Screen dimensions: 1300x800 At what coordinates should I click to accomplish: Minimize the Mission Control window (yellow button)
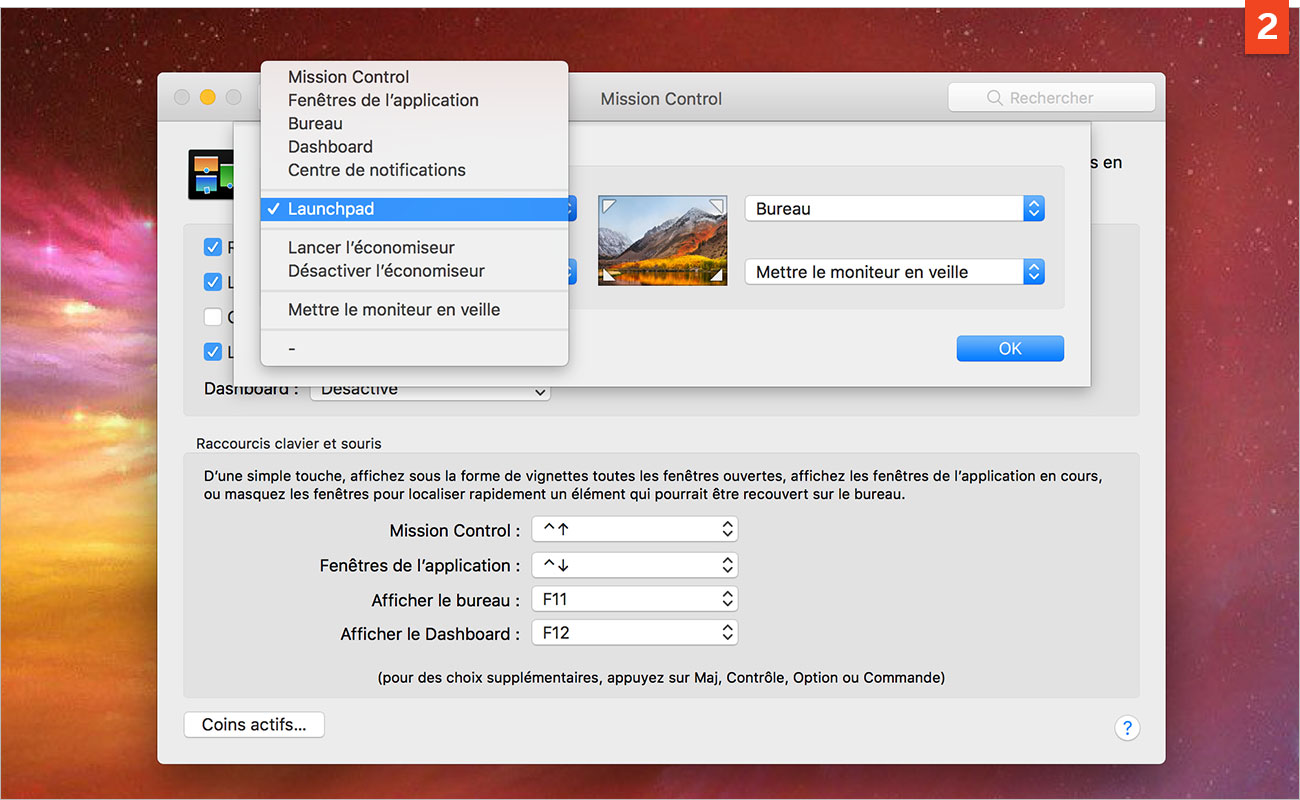pyautogui.click(x=208, y=97)
